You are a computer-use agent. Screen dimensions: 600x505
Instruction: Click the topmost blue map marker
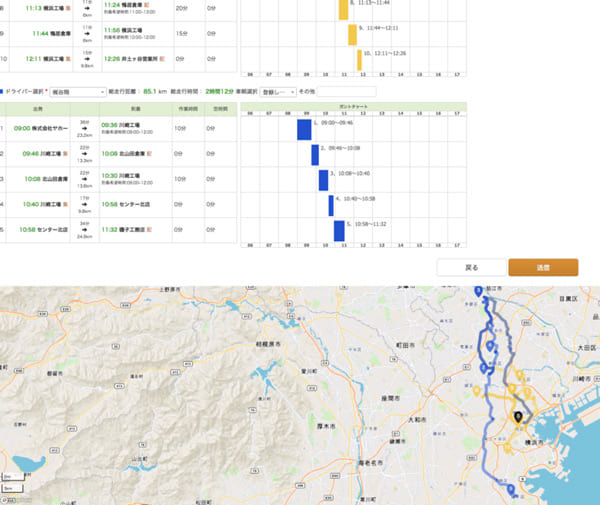click(478, 291)
